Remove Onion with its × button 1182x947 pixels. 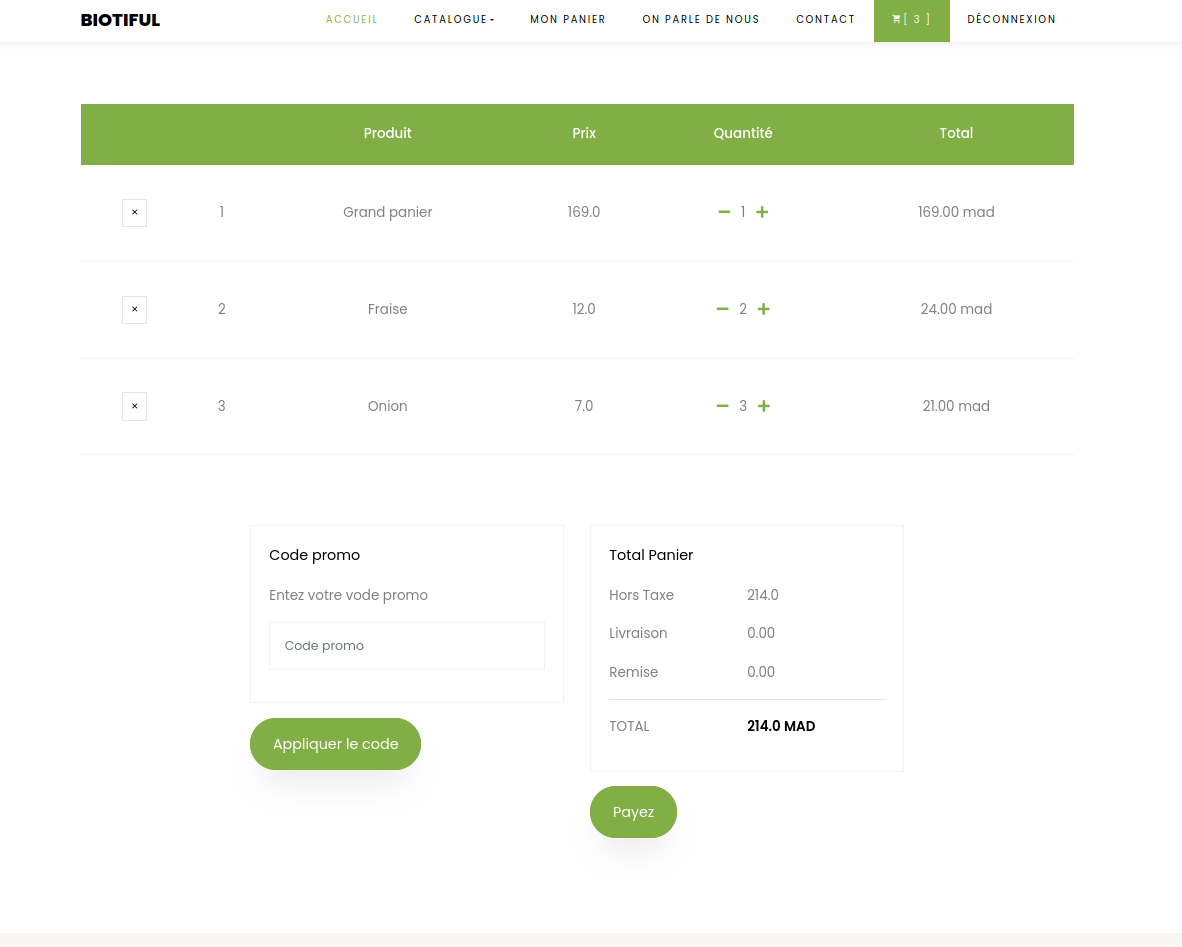pos(134,406)
